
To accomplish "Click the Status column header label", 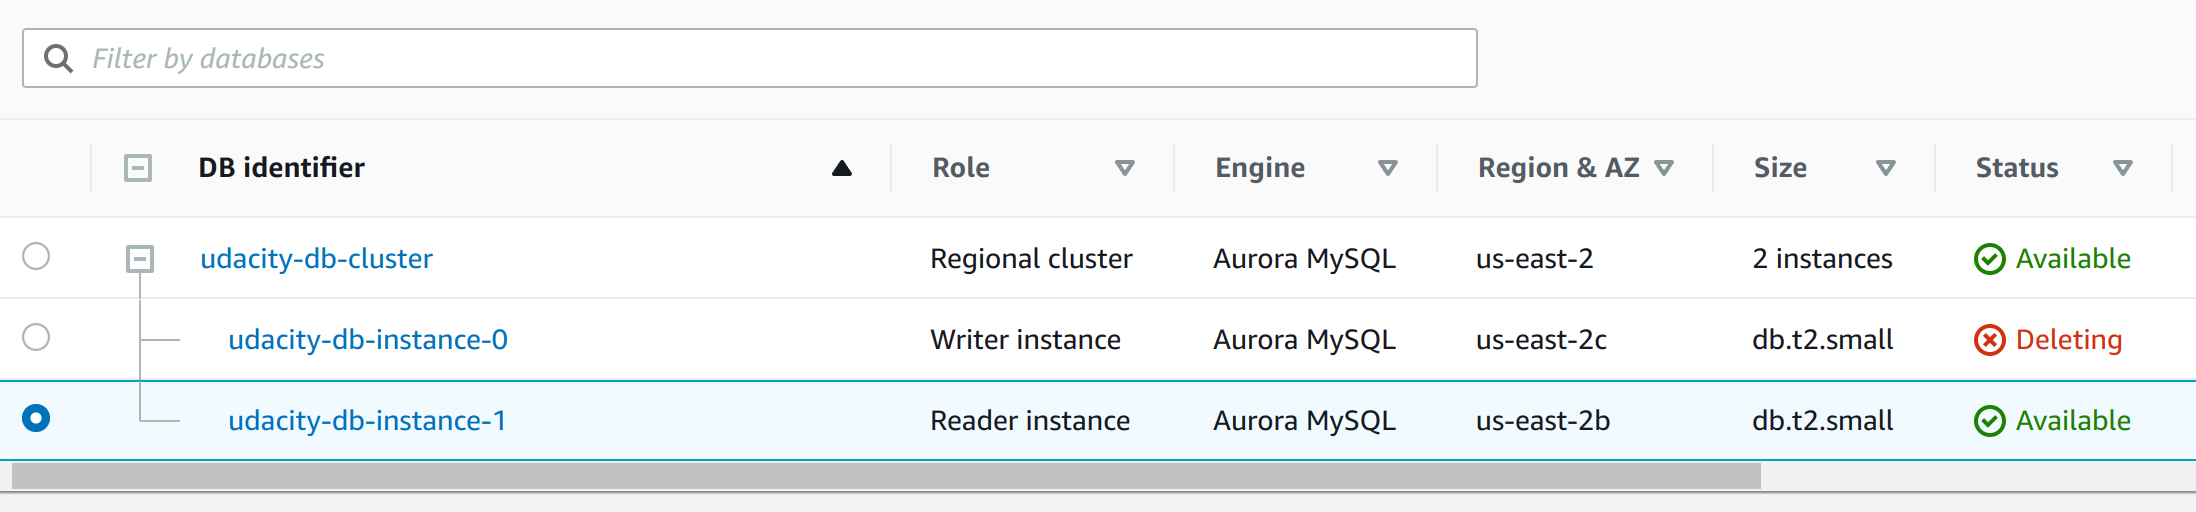I will point(2017,167).
